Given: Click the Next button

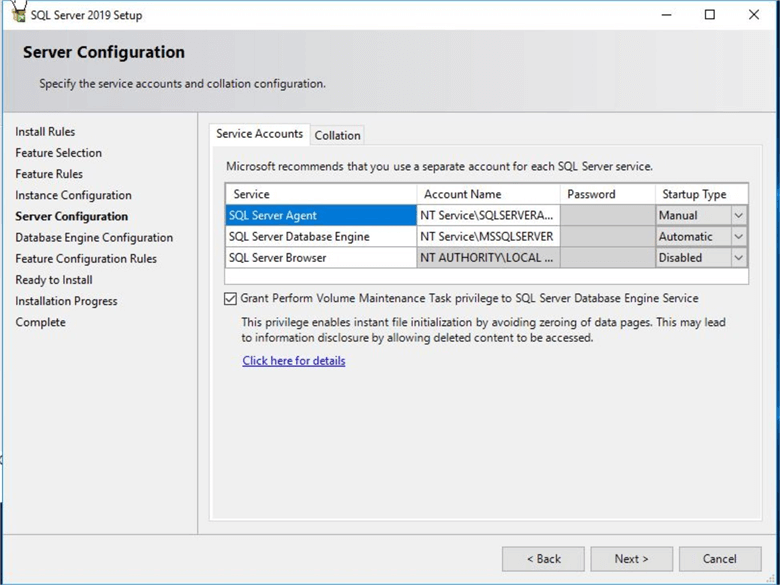Looking at the screenshot, I should point(631,559).
